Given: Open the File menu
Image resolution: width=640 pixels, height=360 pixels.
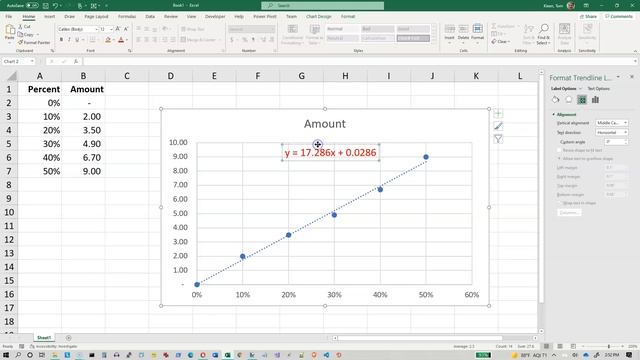Looking at the screenshot, I should click(9, 16).
